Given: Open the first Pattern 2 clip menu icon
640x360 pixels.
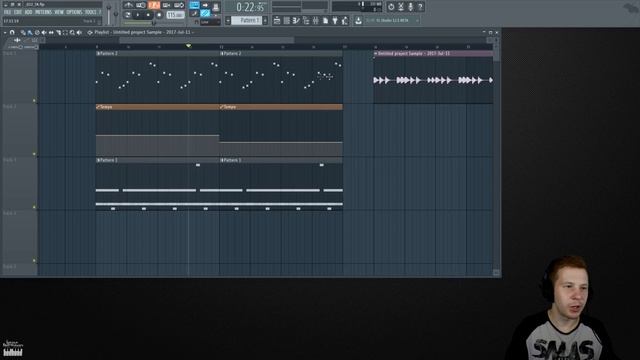Looking at the screenshot, I should [x=98, y=53].
